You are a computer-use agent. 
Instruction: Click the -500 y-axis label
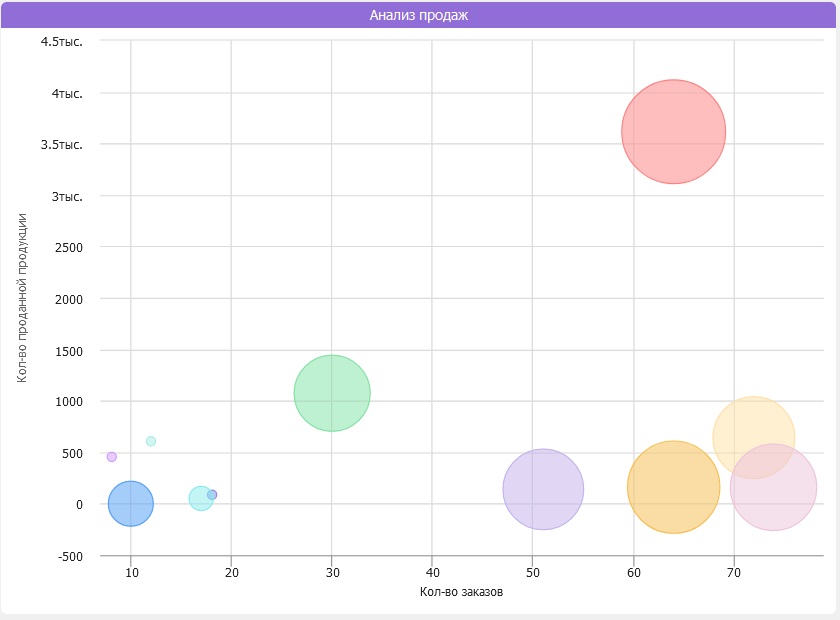click(70, 556)
